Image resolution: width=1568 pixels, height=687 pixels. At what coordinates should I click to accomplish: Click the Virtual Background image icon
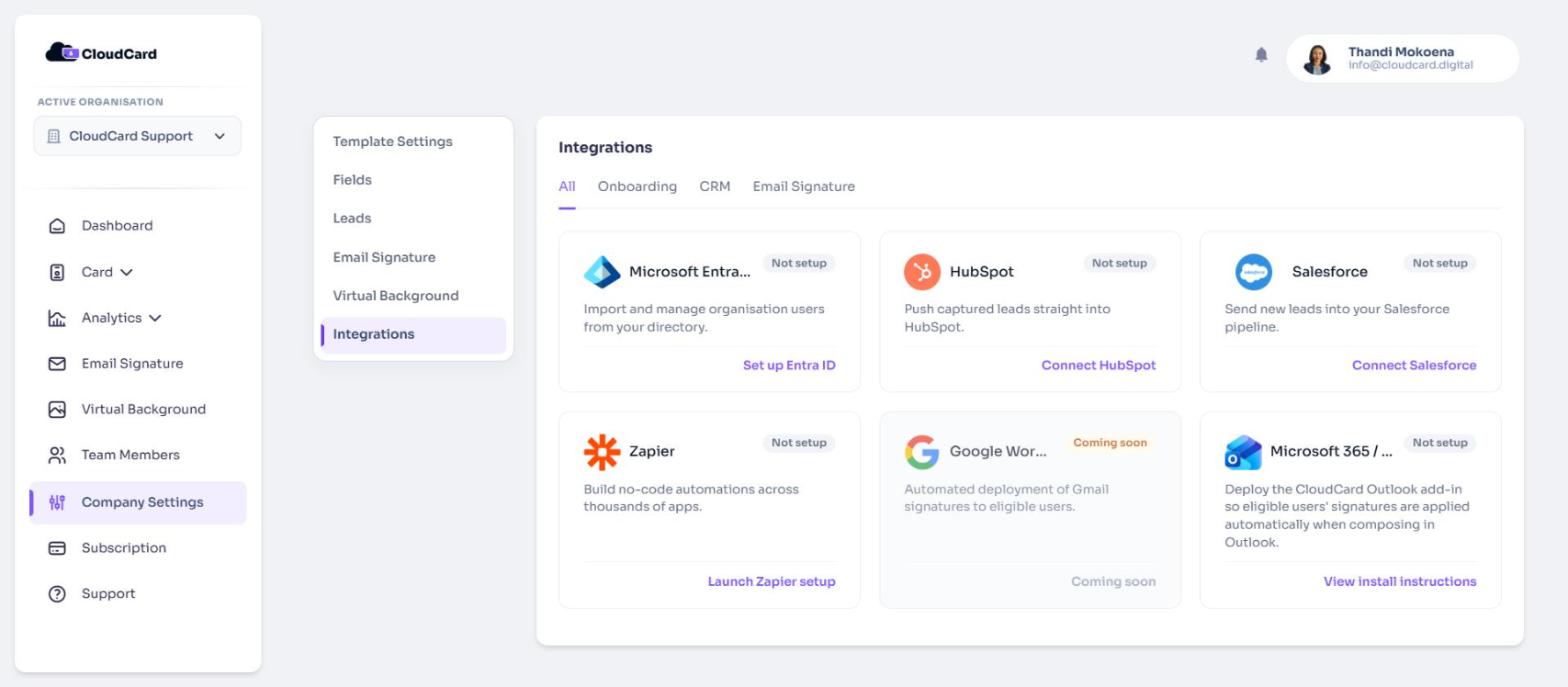click(x=57, y=409)
